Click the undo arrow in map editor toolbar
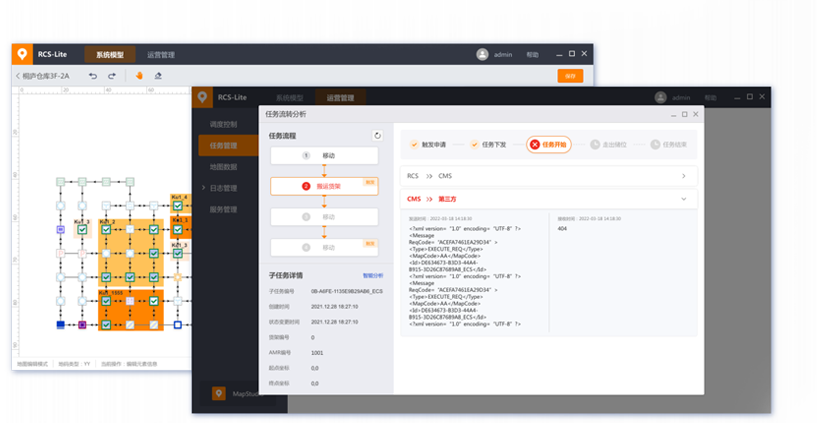Image resolution: width=817 pixels, height=448 pixels. pyautogui.click(x=92, y=76)
